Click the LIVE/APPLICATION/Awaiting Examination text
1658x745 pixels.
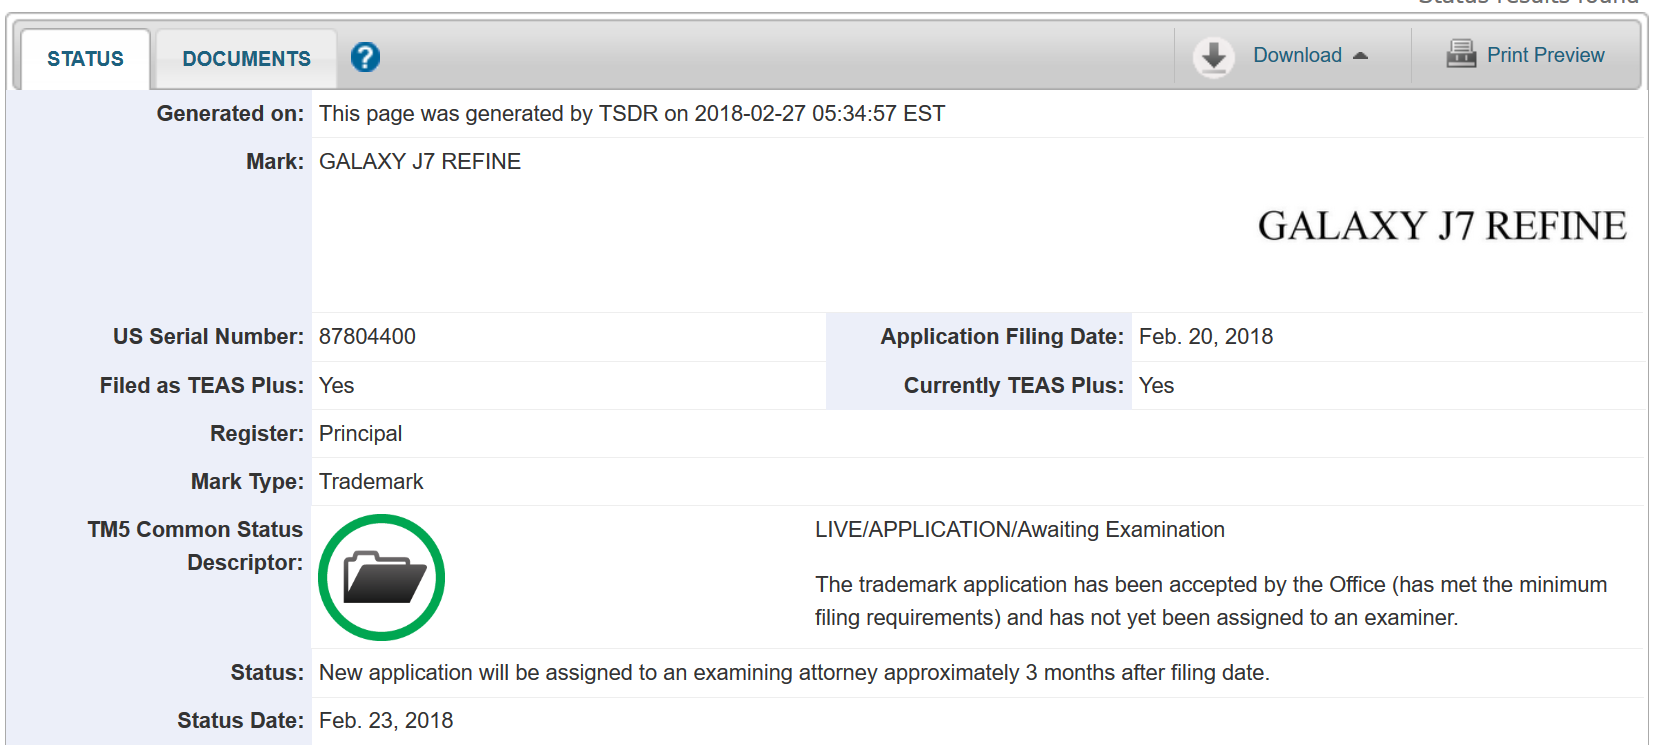[1019, 530]
